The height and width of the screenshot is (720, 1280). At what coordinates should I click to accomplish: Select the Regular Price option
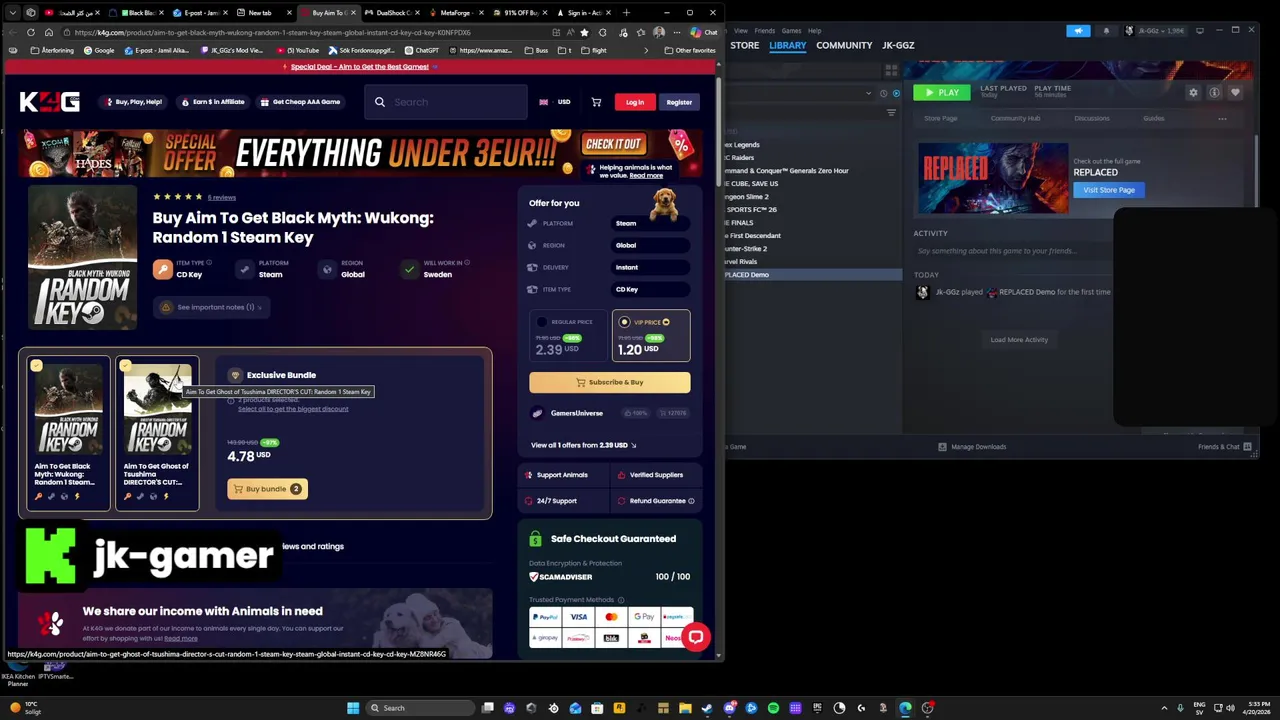point(569,336)
